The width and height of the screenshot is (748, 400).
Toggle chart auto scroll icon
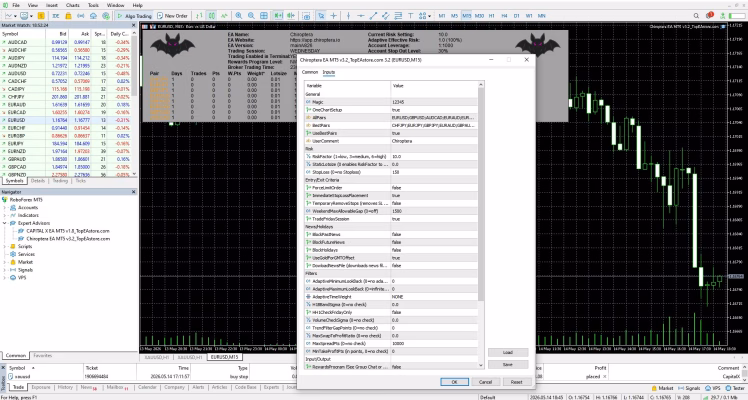278,16
